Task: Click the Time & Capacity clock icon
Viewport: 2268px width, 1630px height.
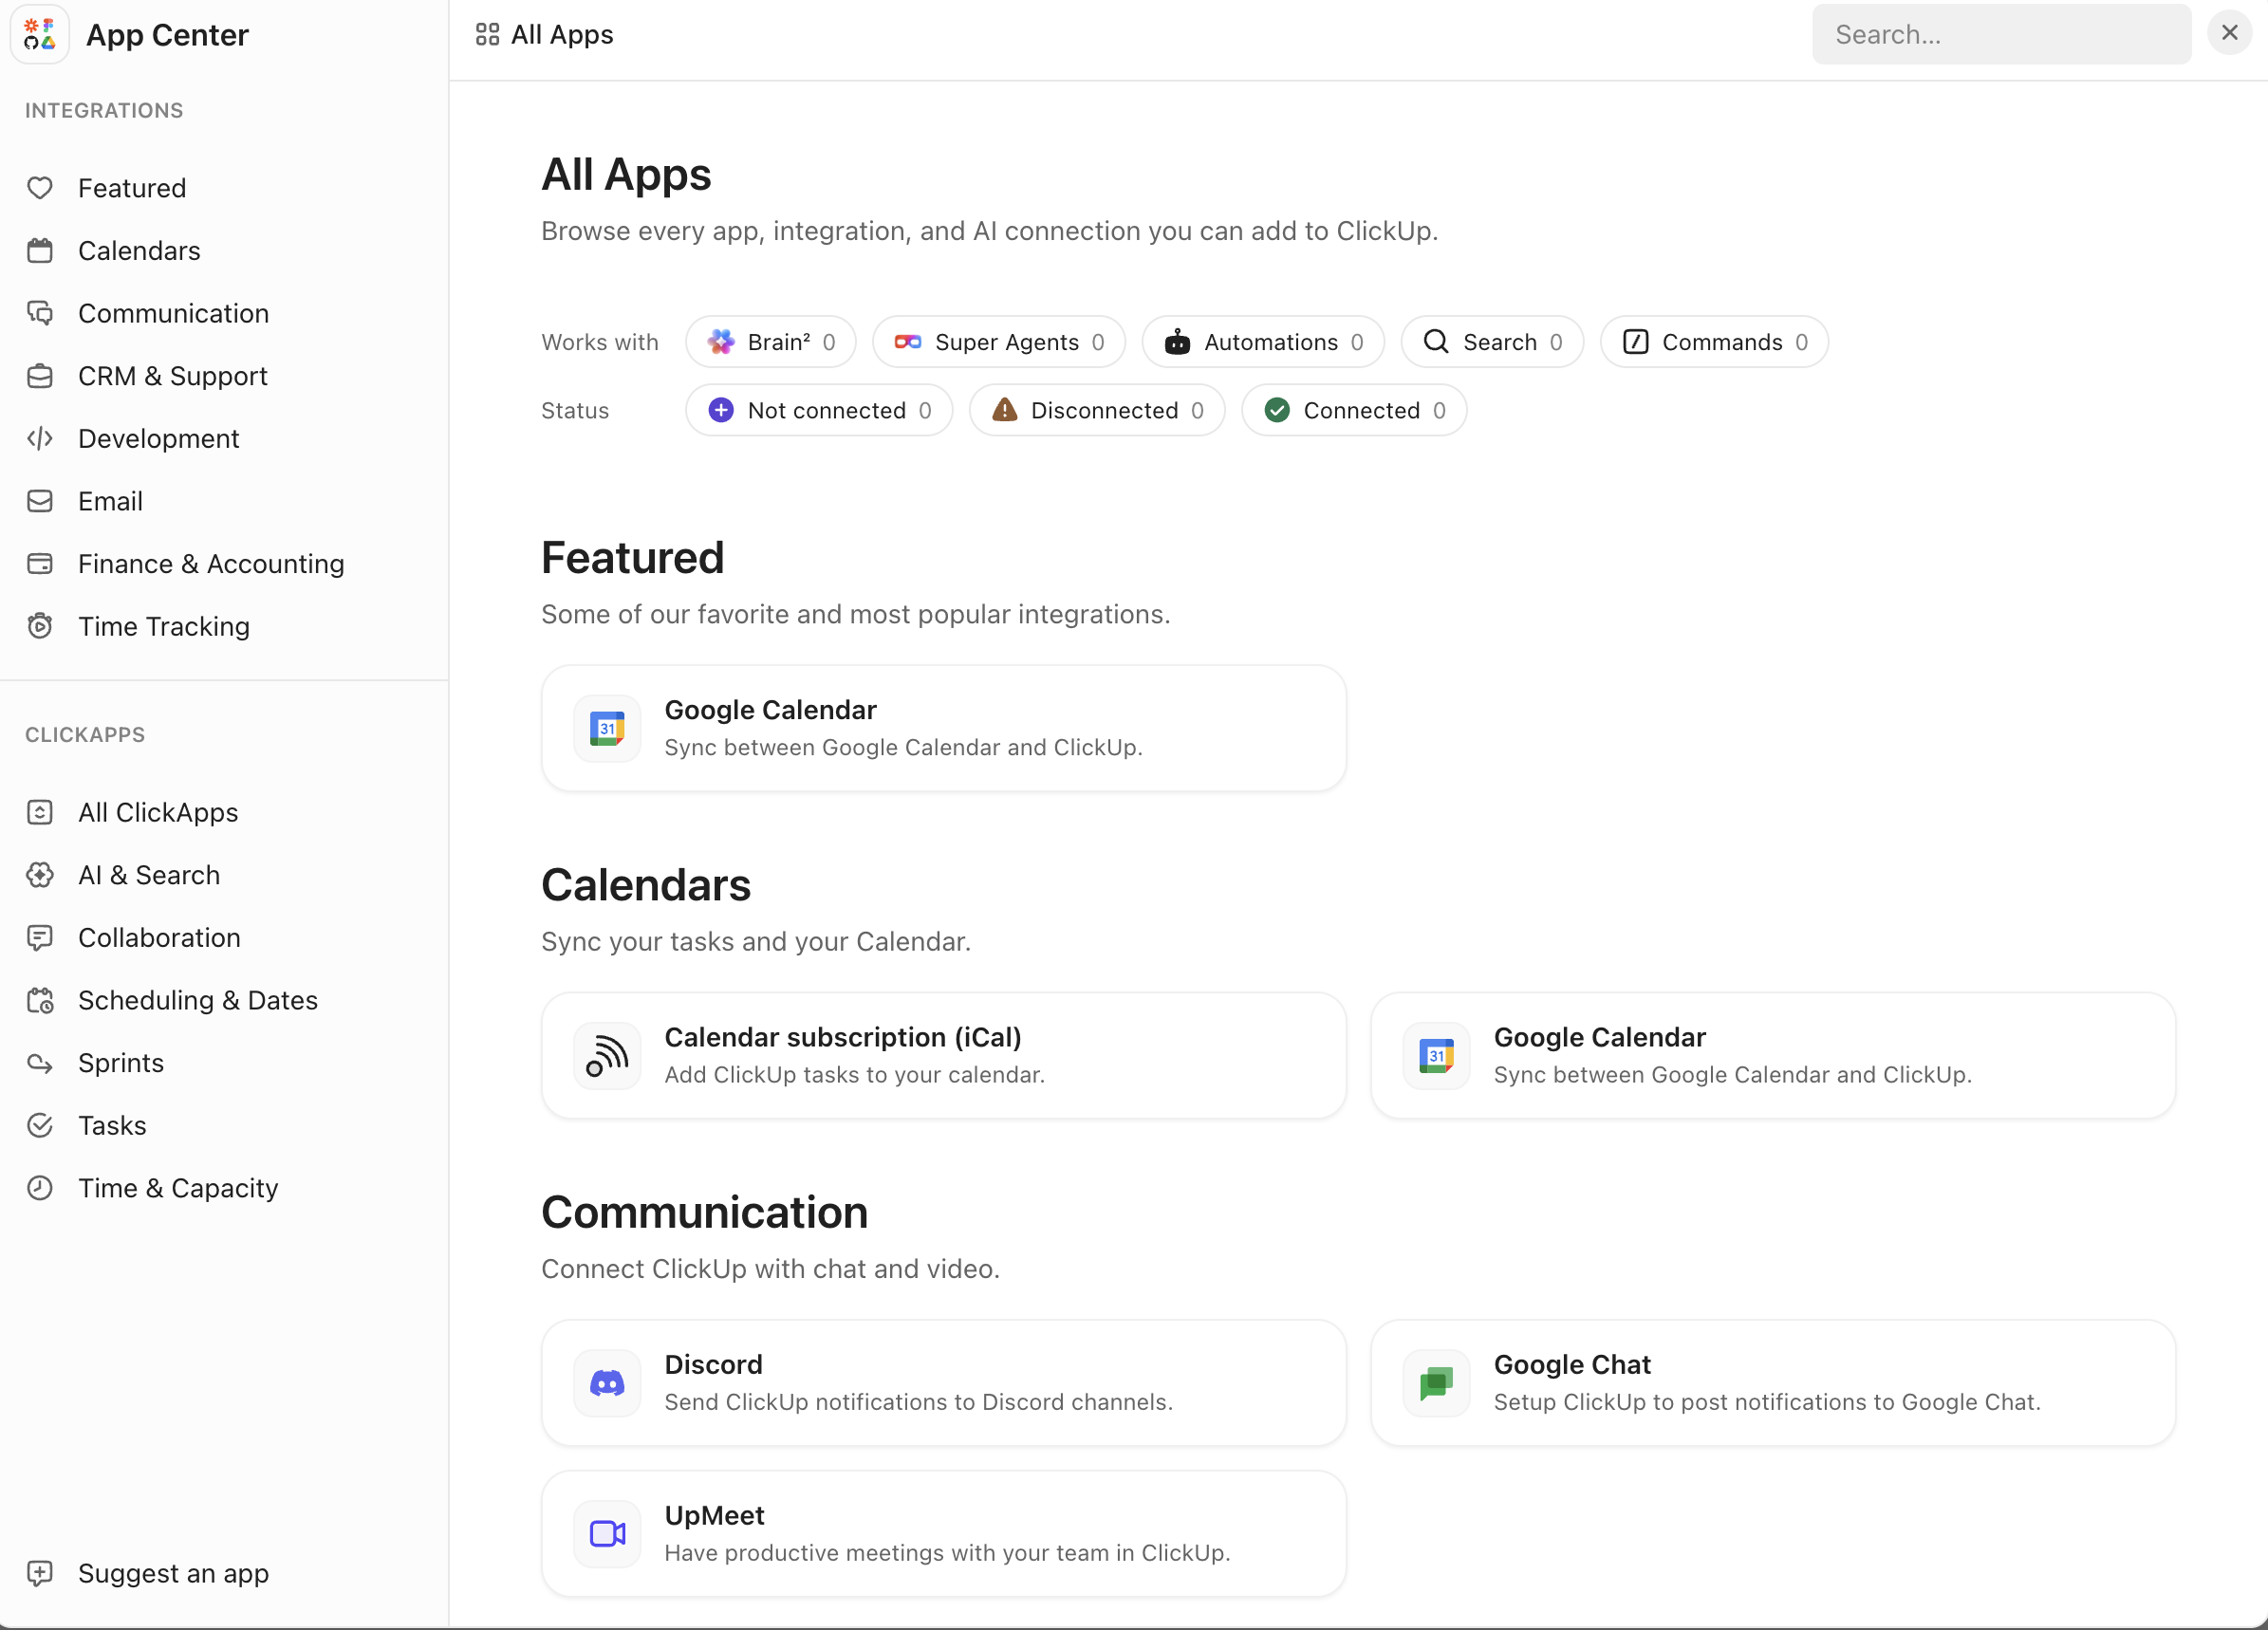Action: [40, 1188]
